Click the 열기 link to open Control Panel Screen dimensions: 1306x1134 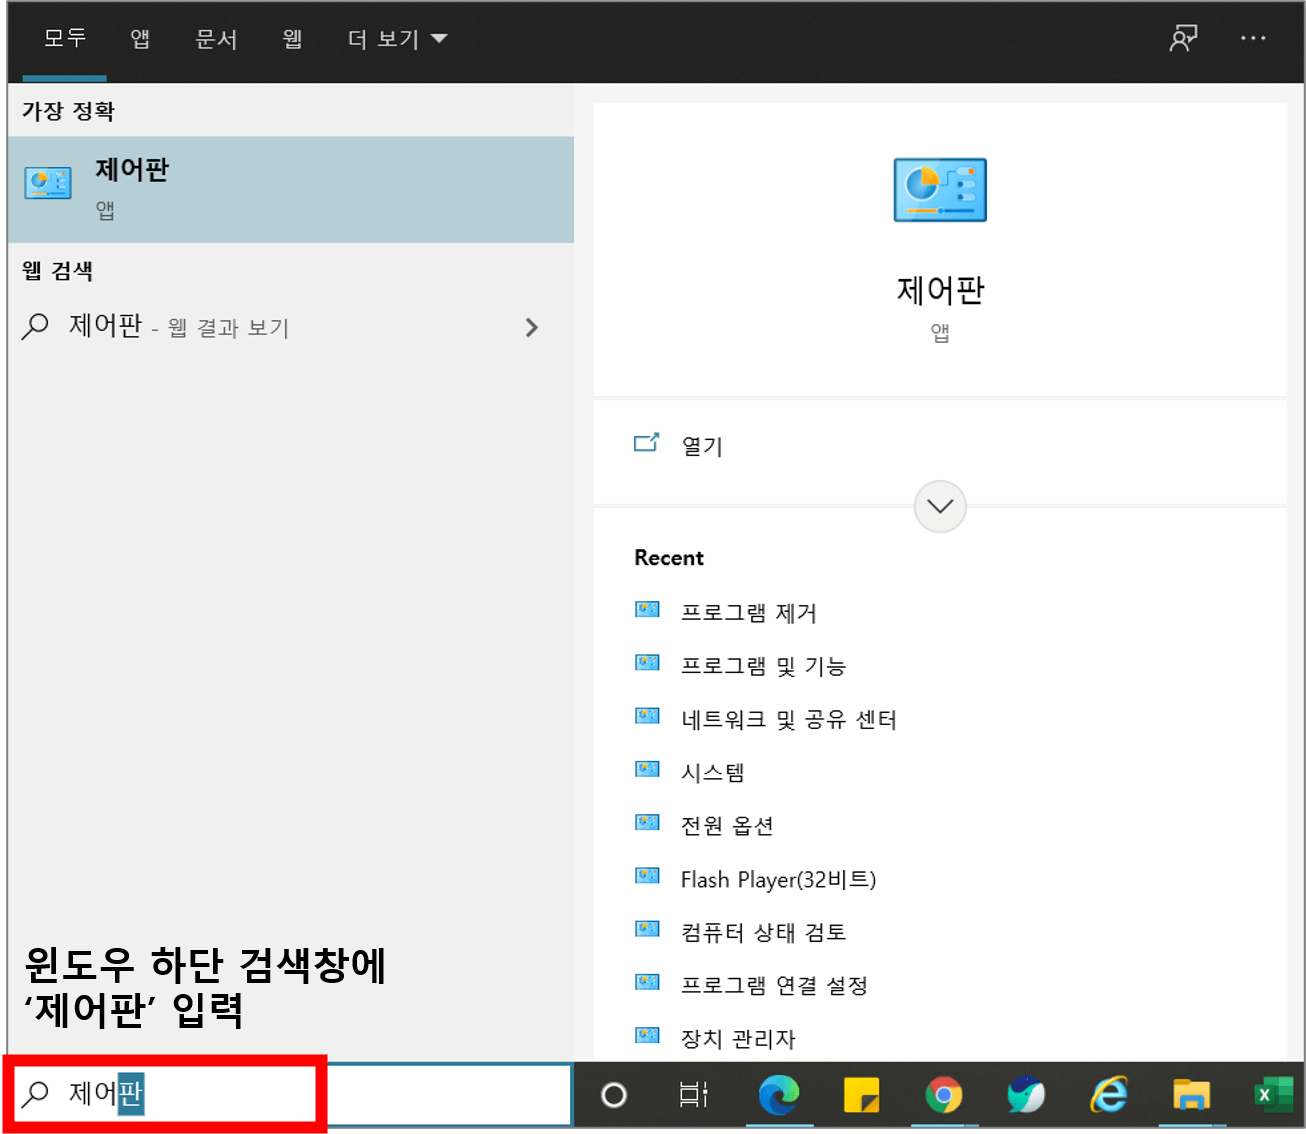701,446
